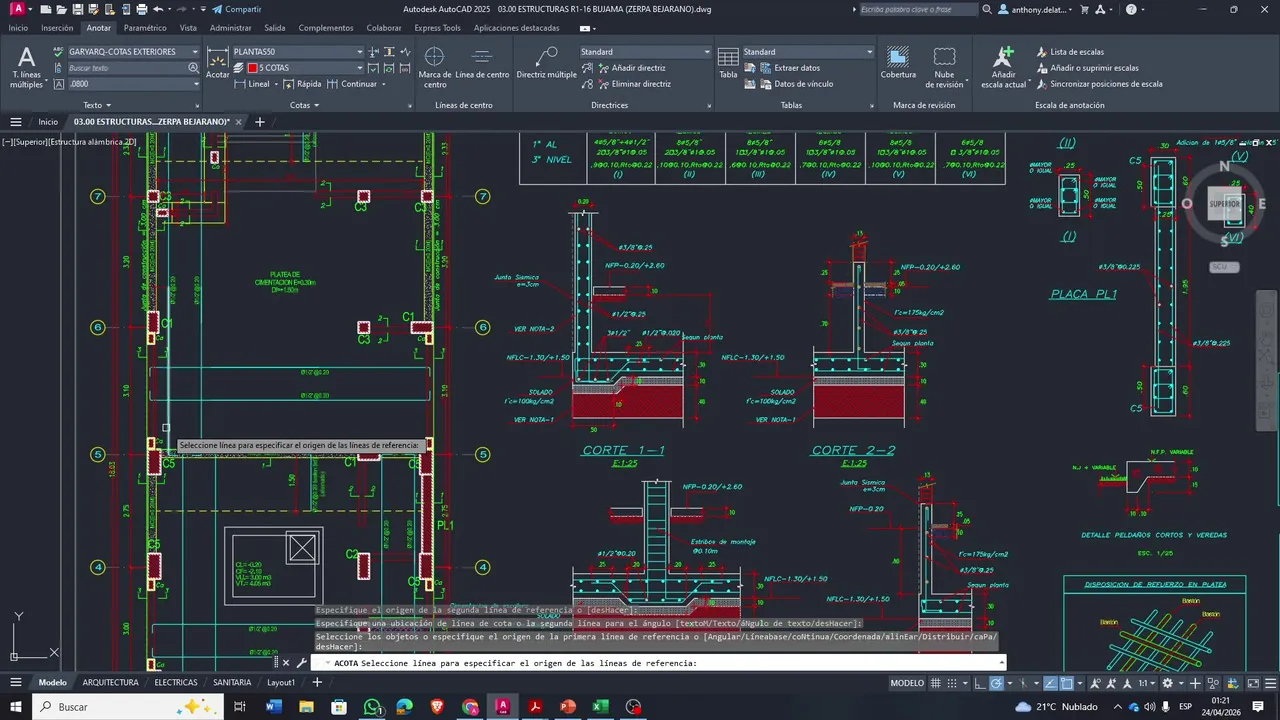Click the Open folder icon in quick access toolbar
This screenshot has height=720, width=1280.
(61, 9)
